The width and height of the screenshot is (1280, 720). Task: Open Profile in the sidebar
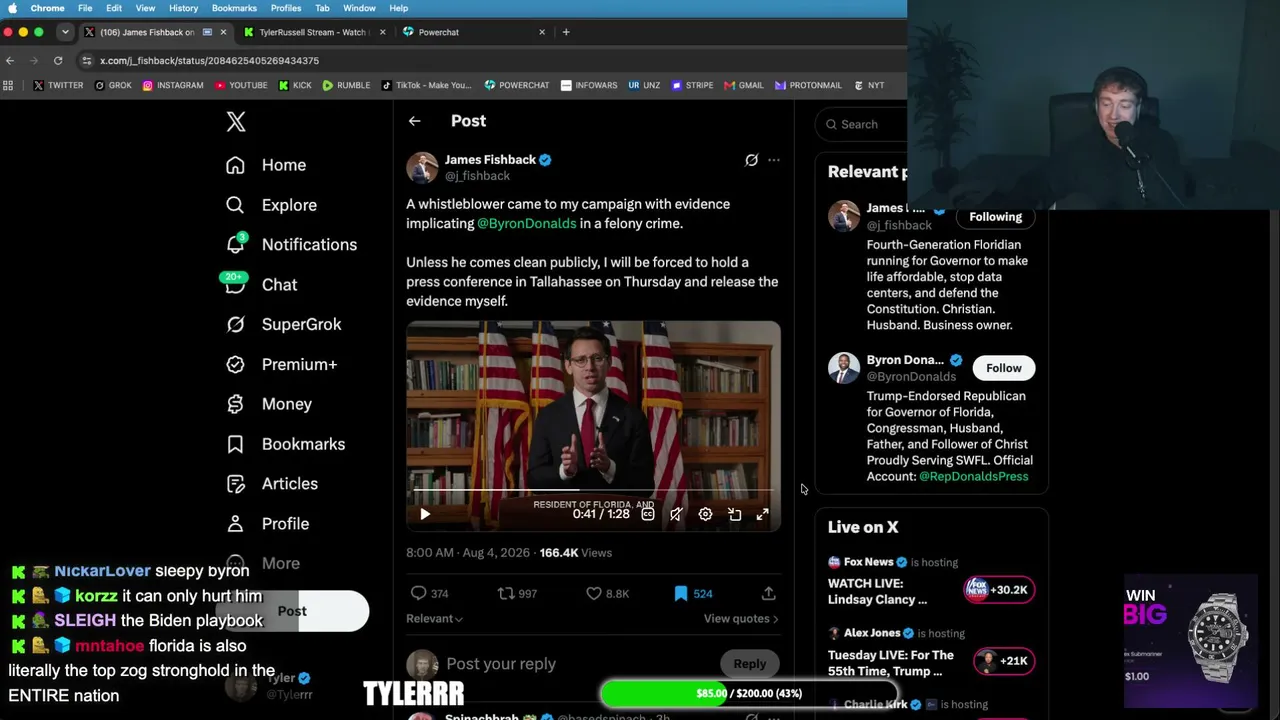267,524
